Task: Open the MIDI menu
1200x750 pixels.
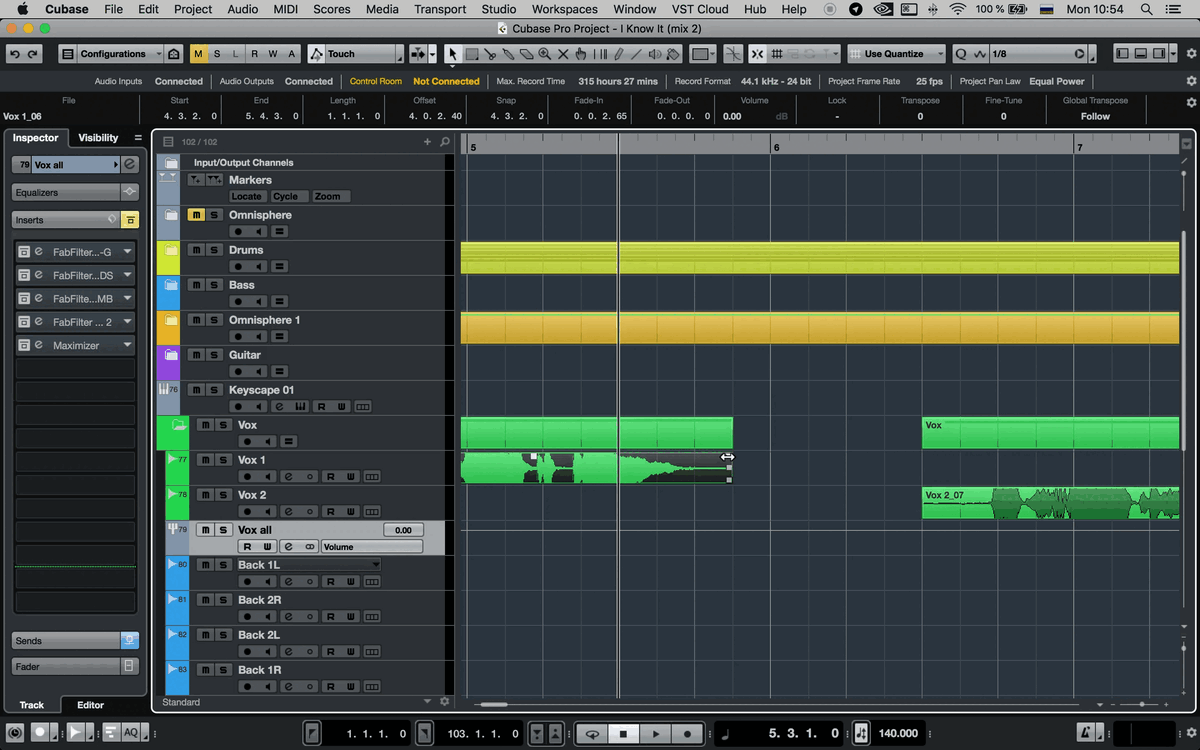Action: point(285,9)
